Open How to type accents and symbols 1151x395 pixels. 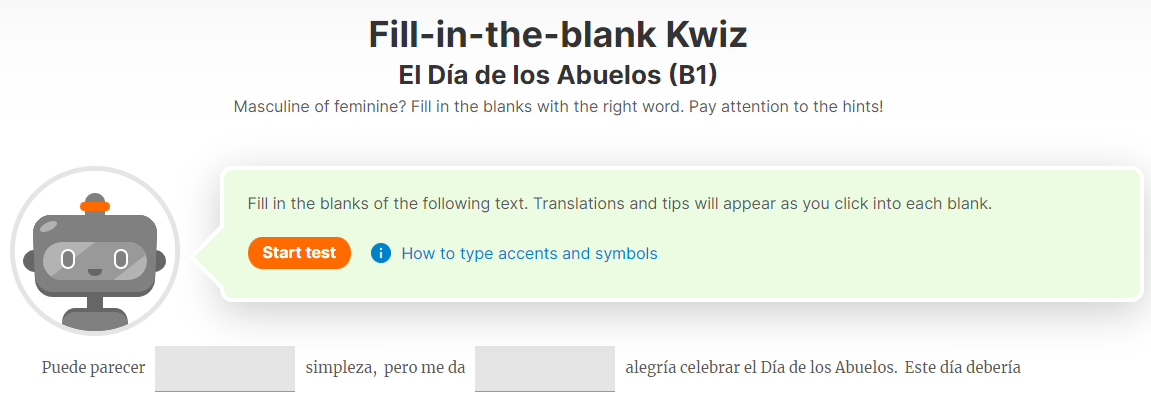coord(529,254)
